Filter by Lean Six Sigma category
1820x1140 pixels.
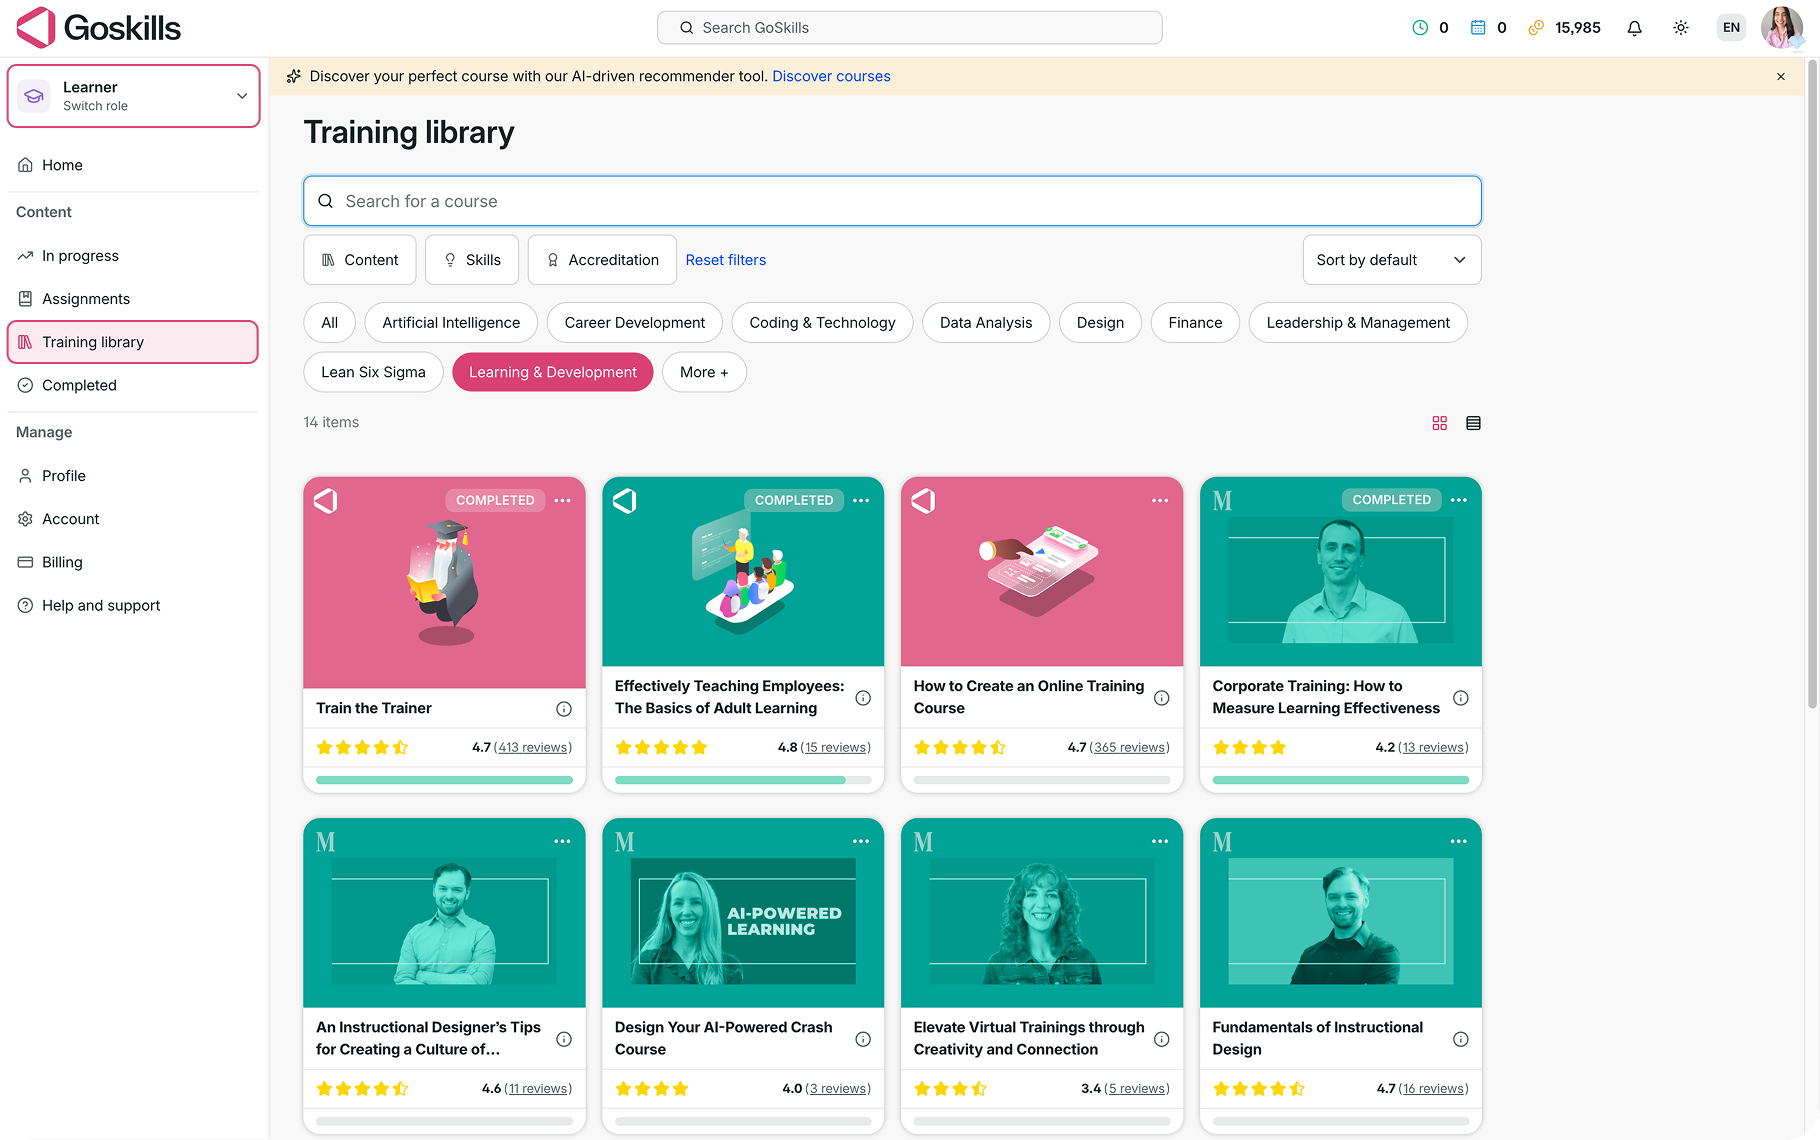coord(373,372)
